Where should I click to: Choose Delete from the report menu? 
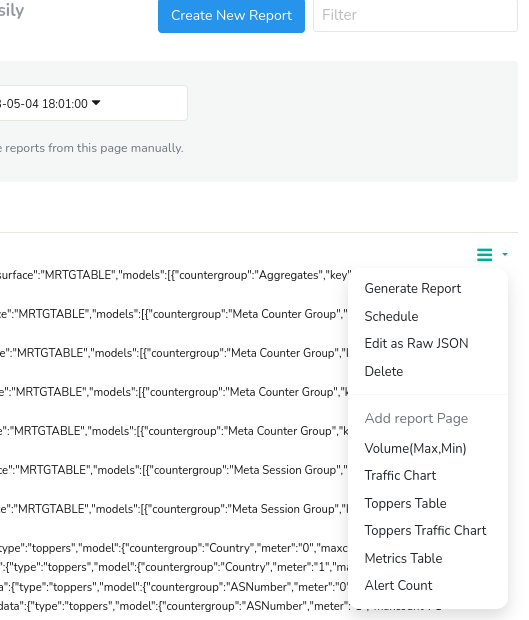[x=384, y=371]
